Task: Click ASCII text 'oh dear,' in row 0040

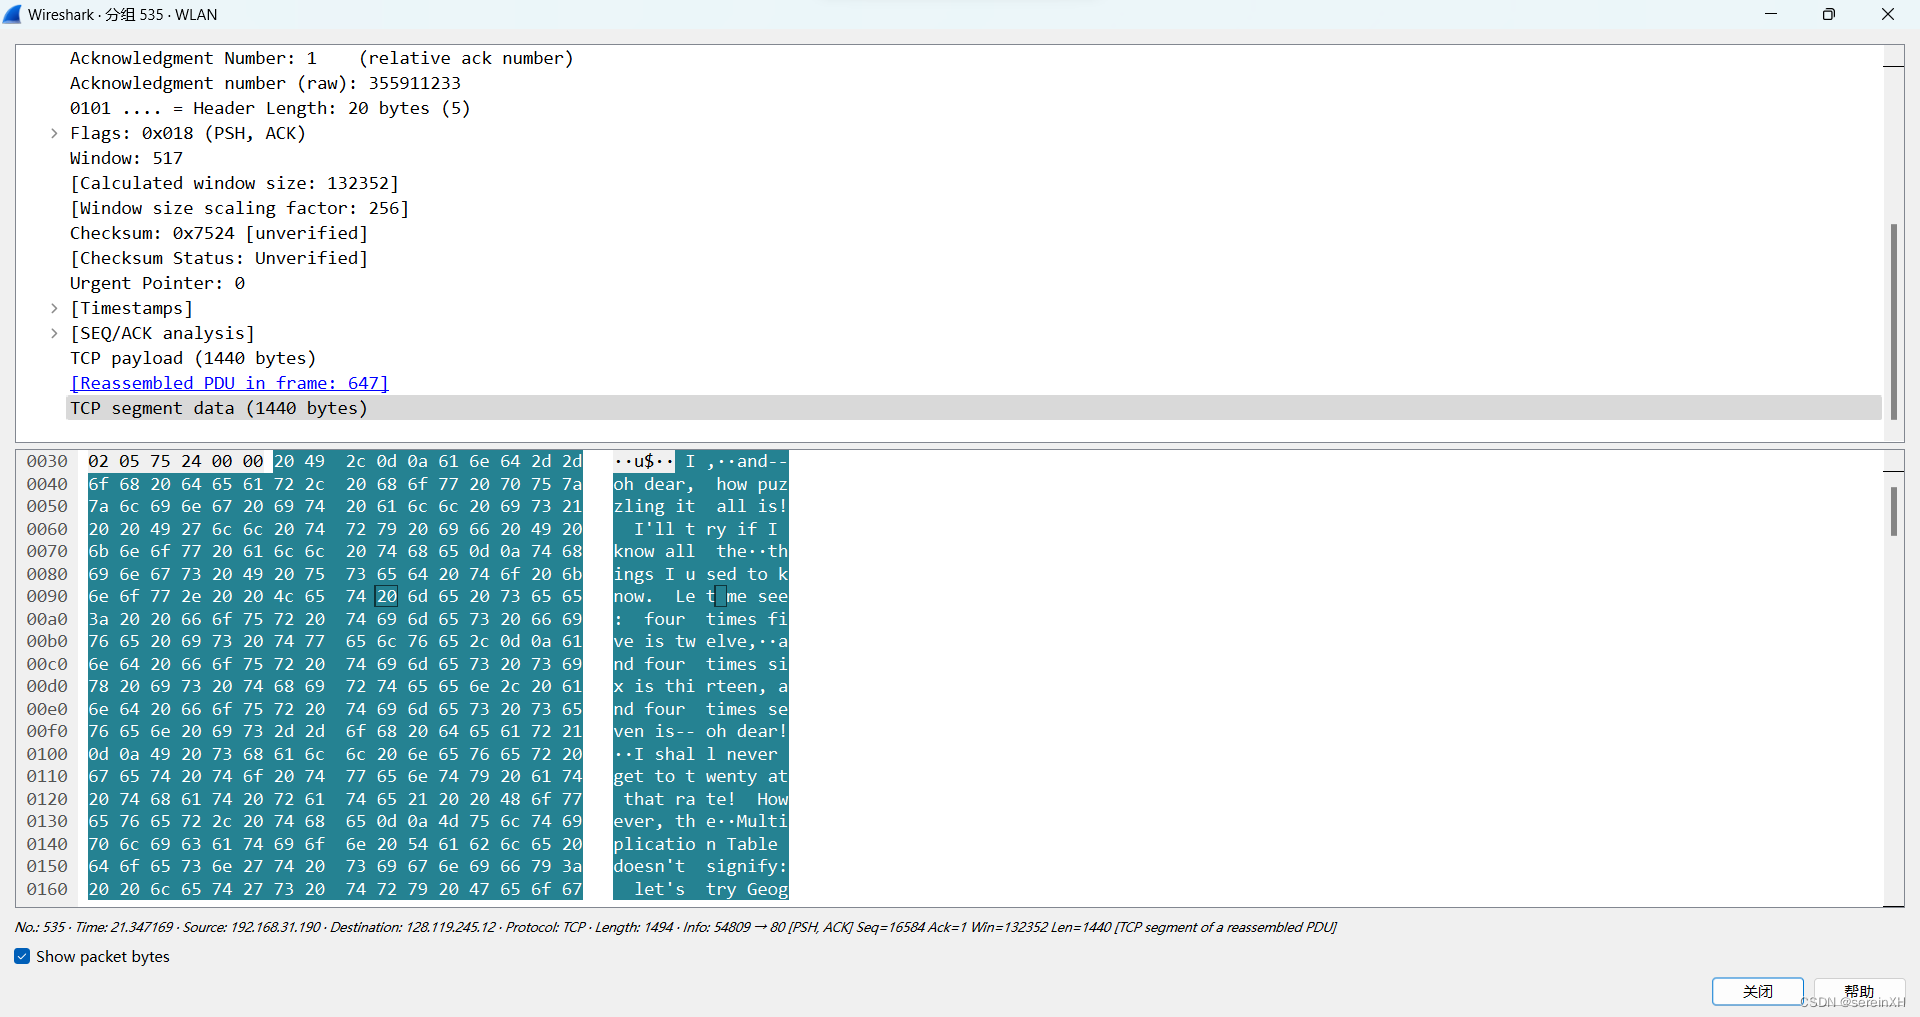Action: pyautogui.click(x=654, y=484)
